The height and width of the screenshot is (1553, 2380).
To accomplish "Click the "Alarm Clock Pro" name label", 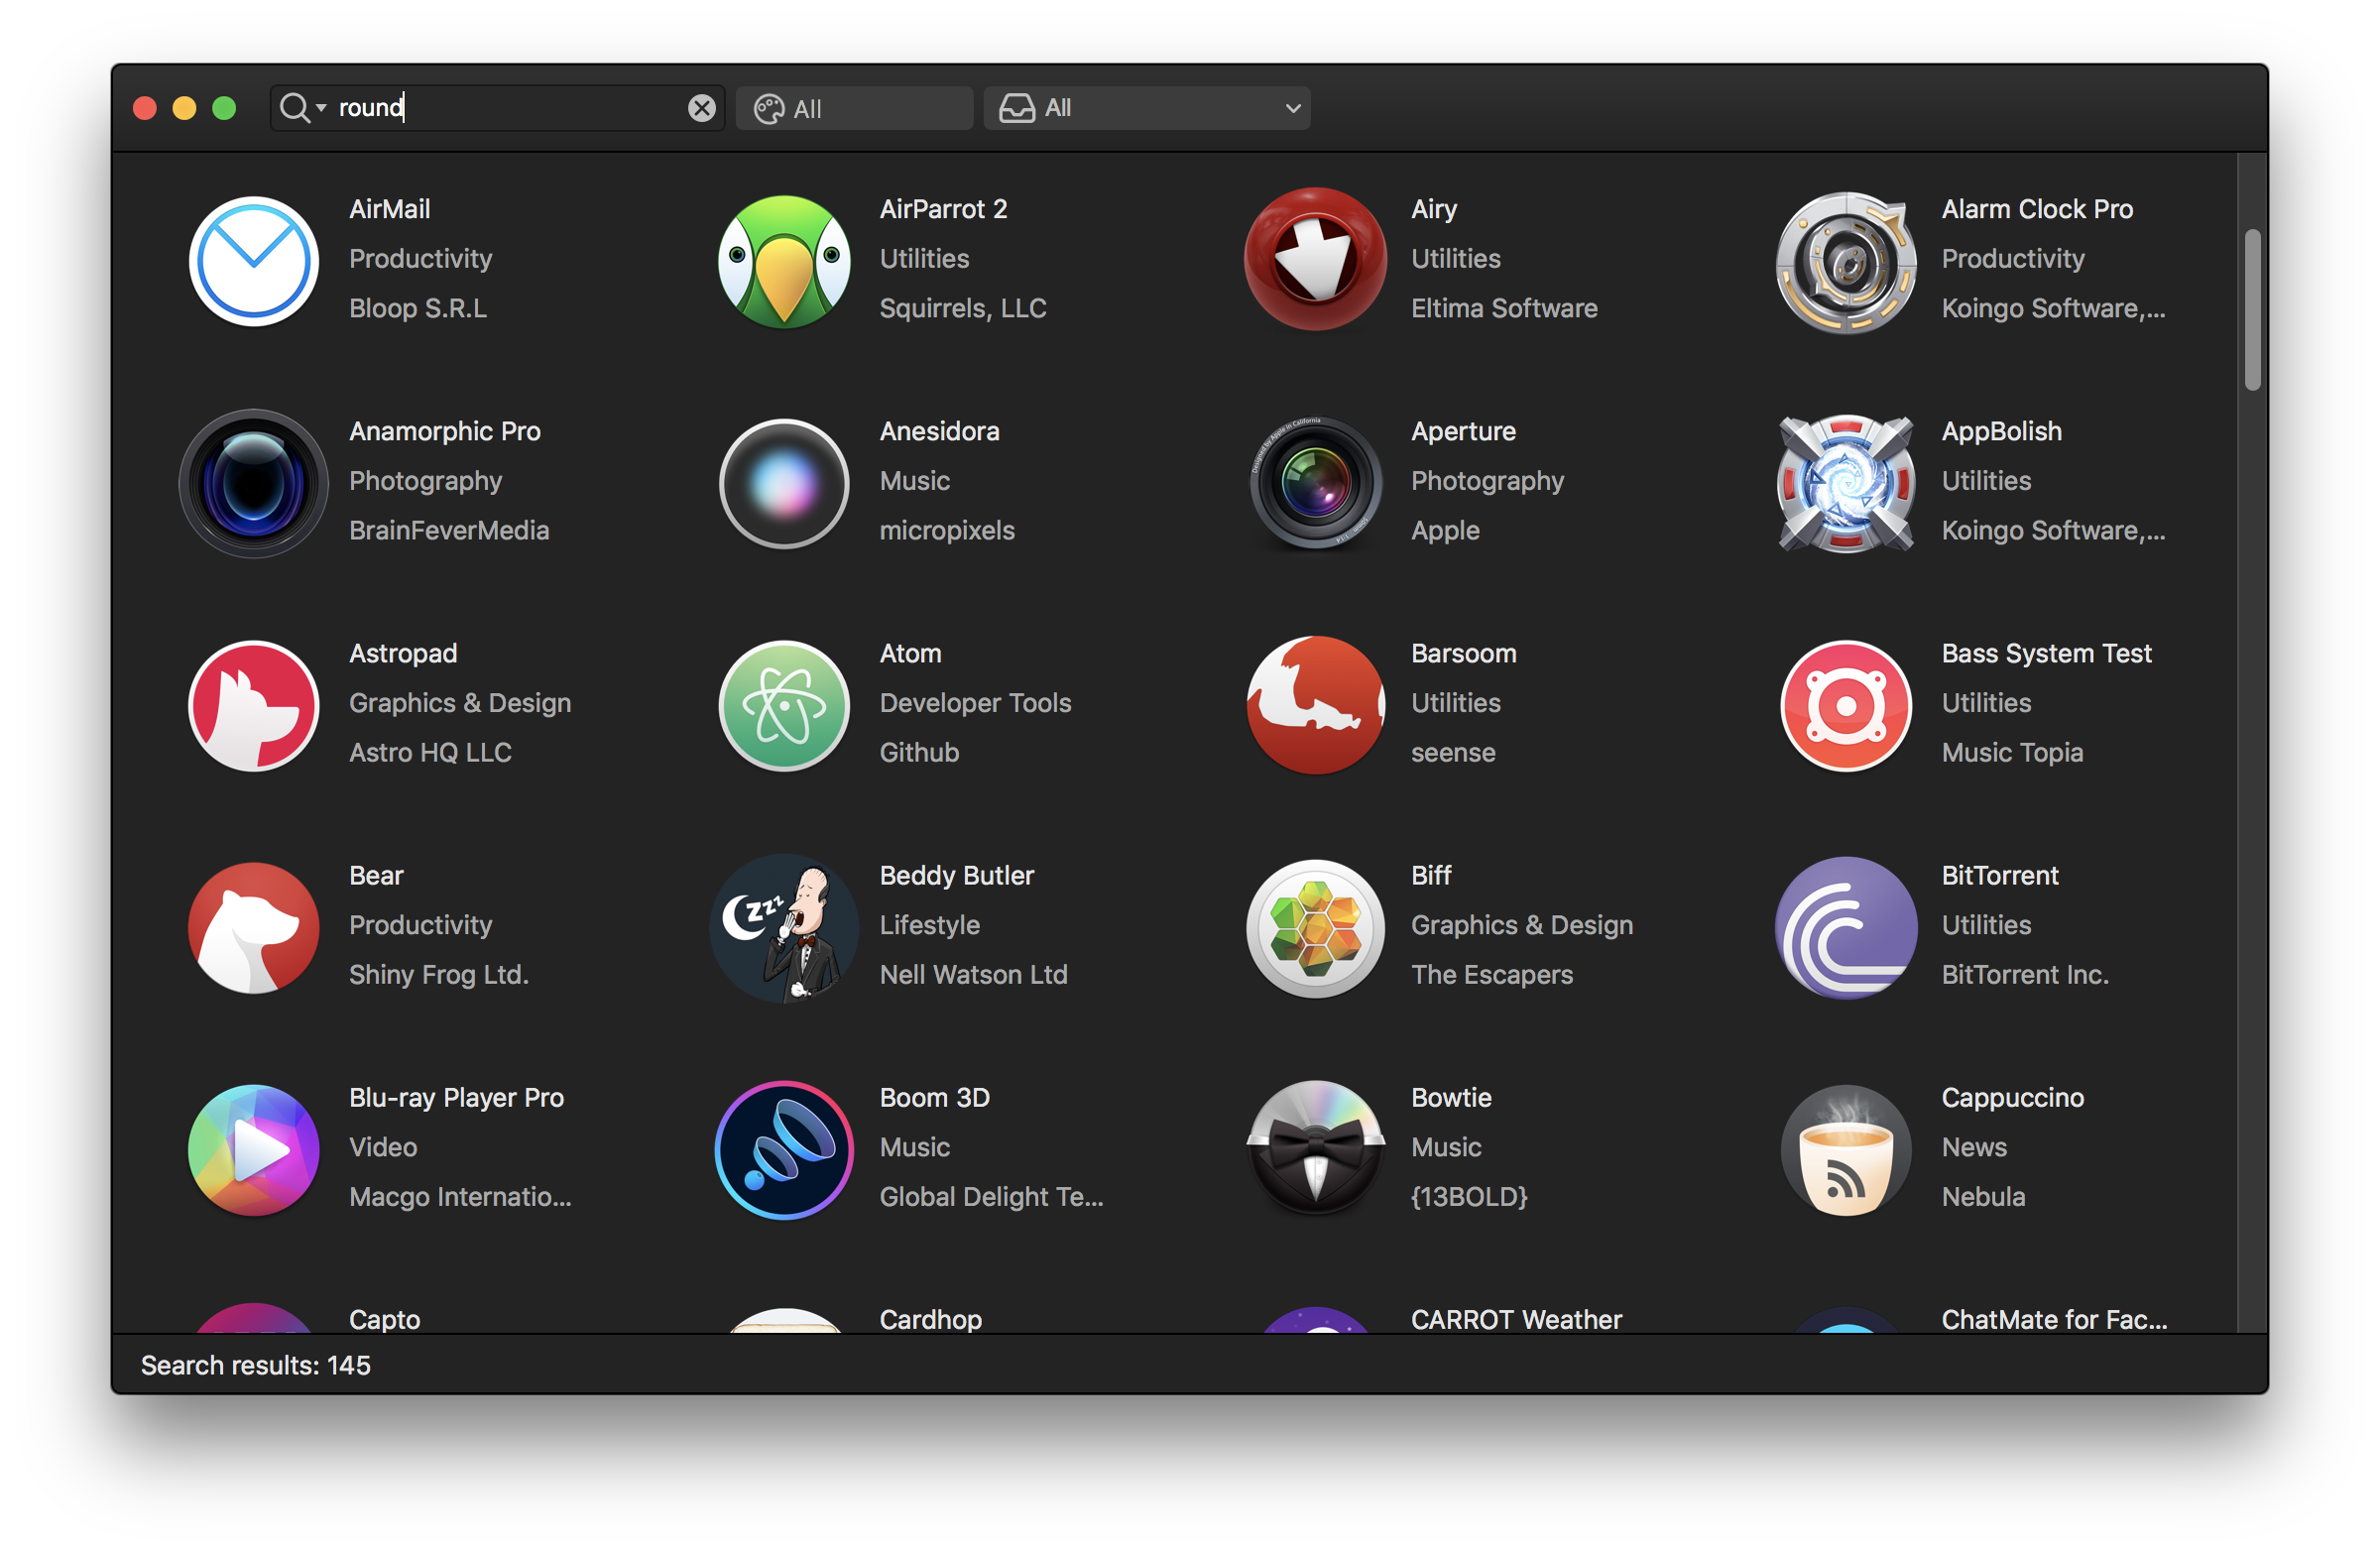I will (2037, 209).
